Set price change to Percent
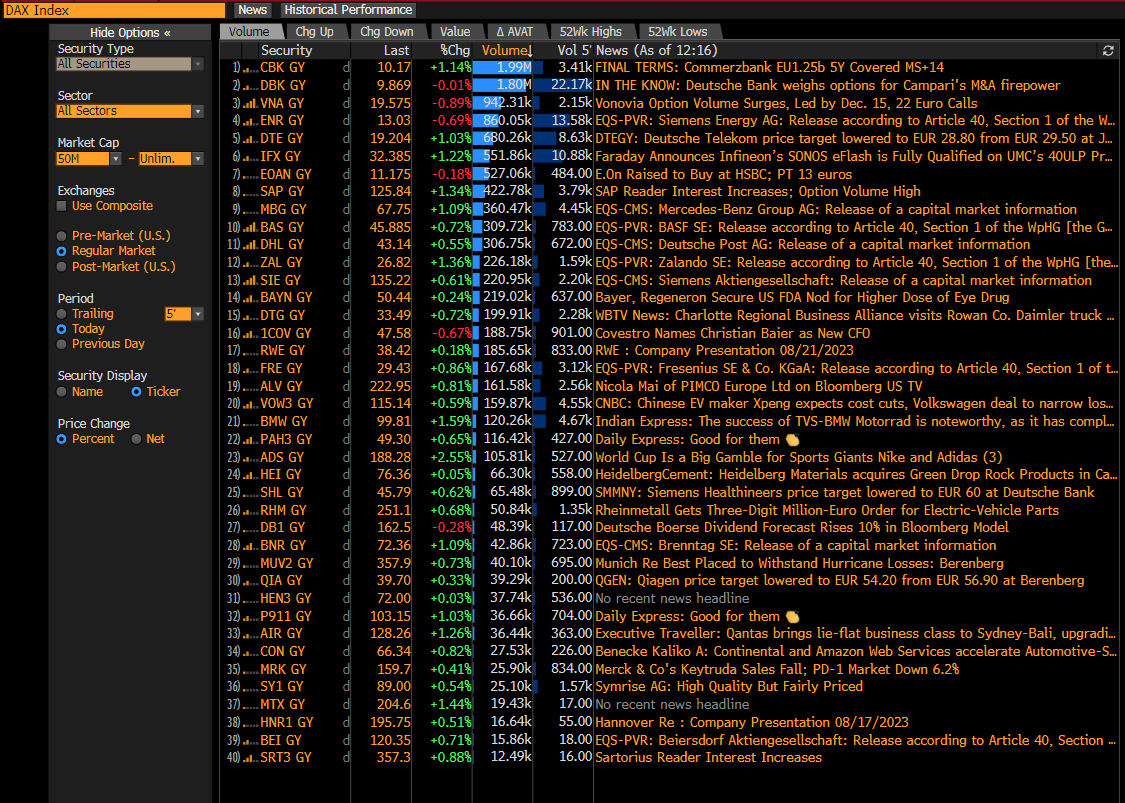Screen dimensions: 1125x803 tap(62, 439)
